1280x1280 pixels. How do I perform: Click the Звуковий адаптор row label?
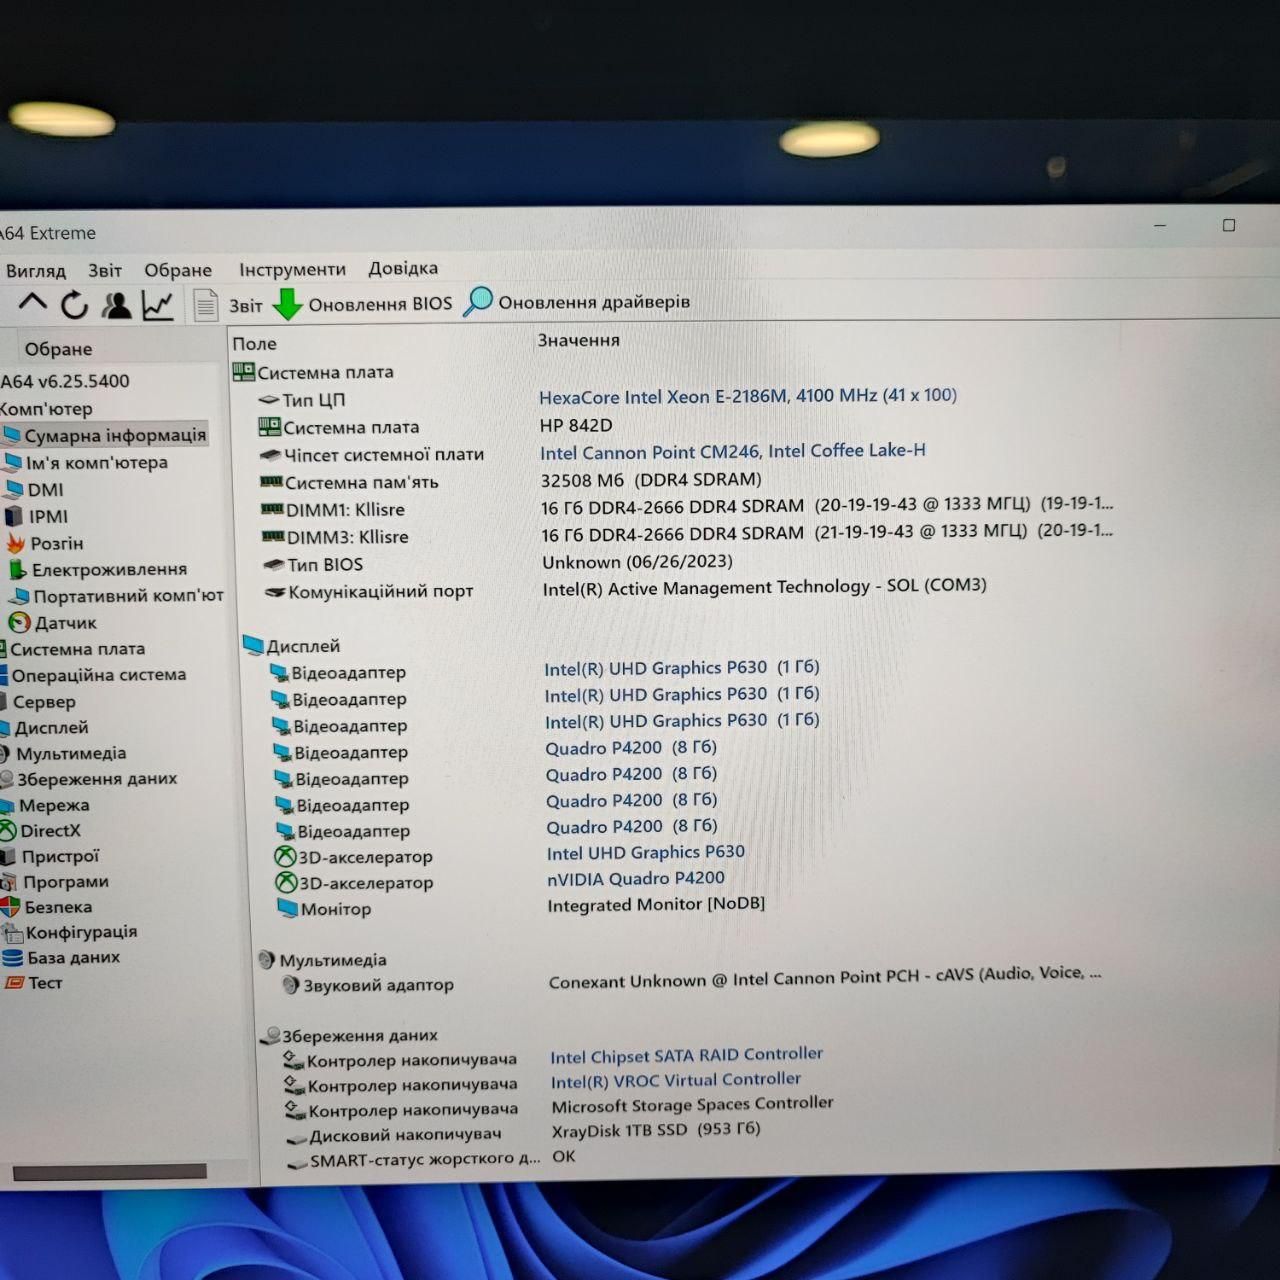pos(378,985)
